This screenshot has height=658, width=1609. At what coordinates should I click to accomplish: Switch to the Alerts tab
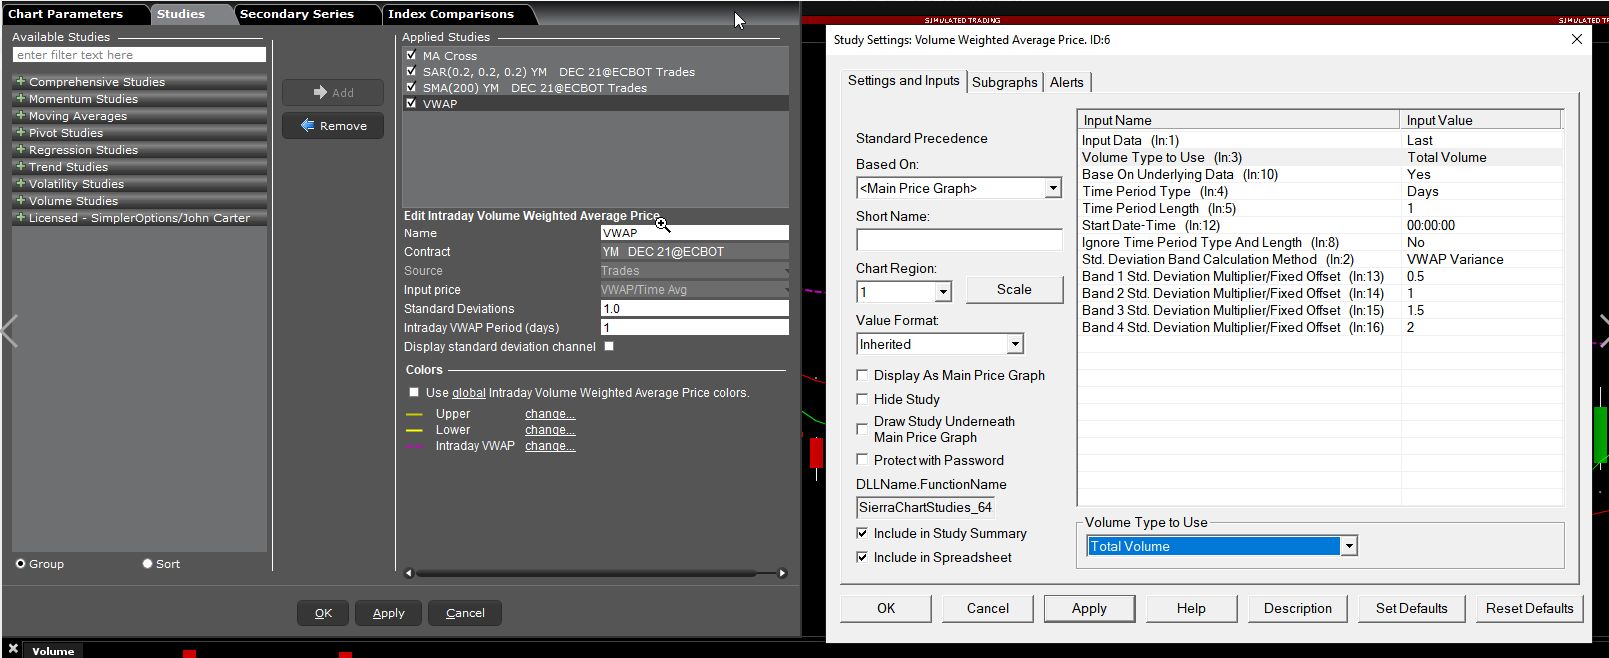(1067, 82)
